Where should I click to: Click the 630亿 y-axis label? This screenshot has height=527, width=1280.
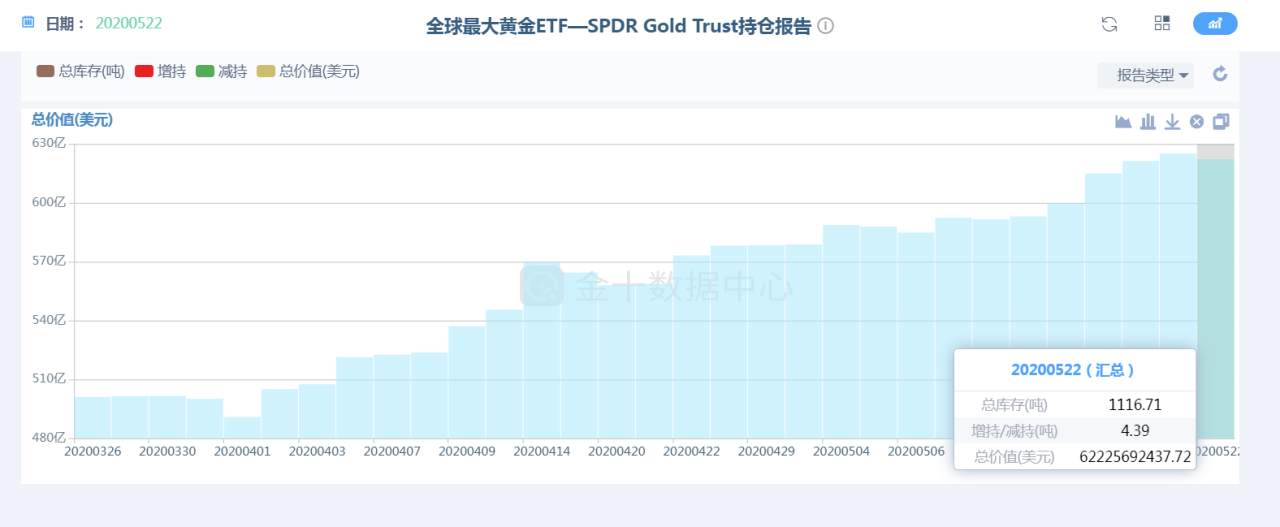(x=48, y=143)
